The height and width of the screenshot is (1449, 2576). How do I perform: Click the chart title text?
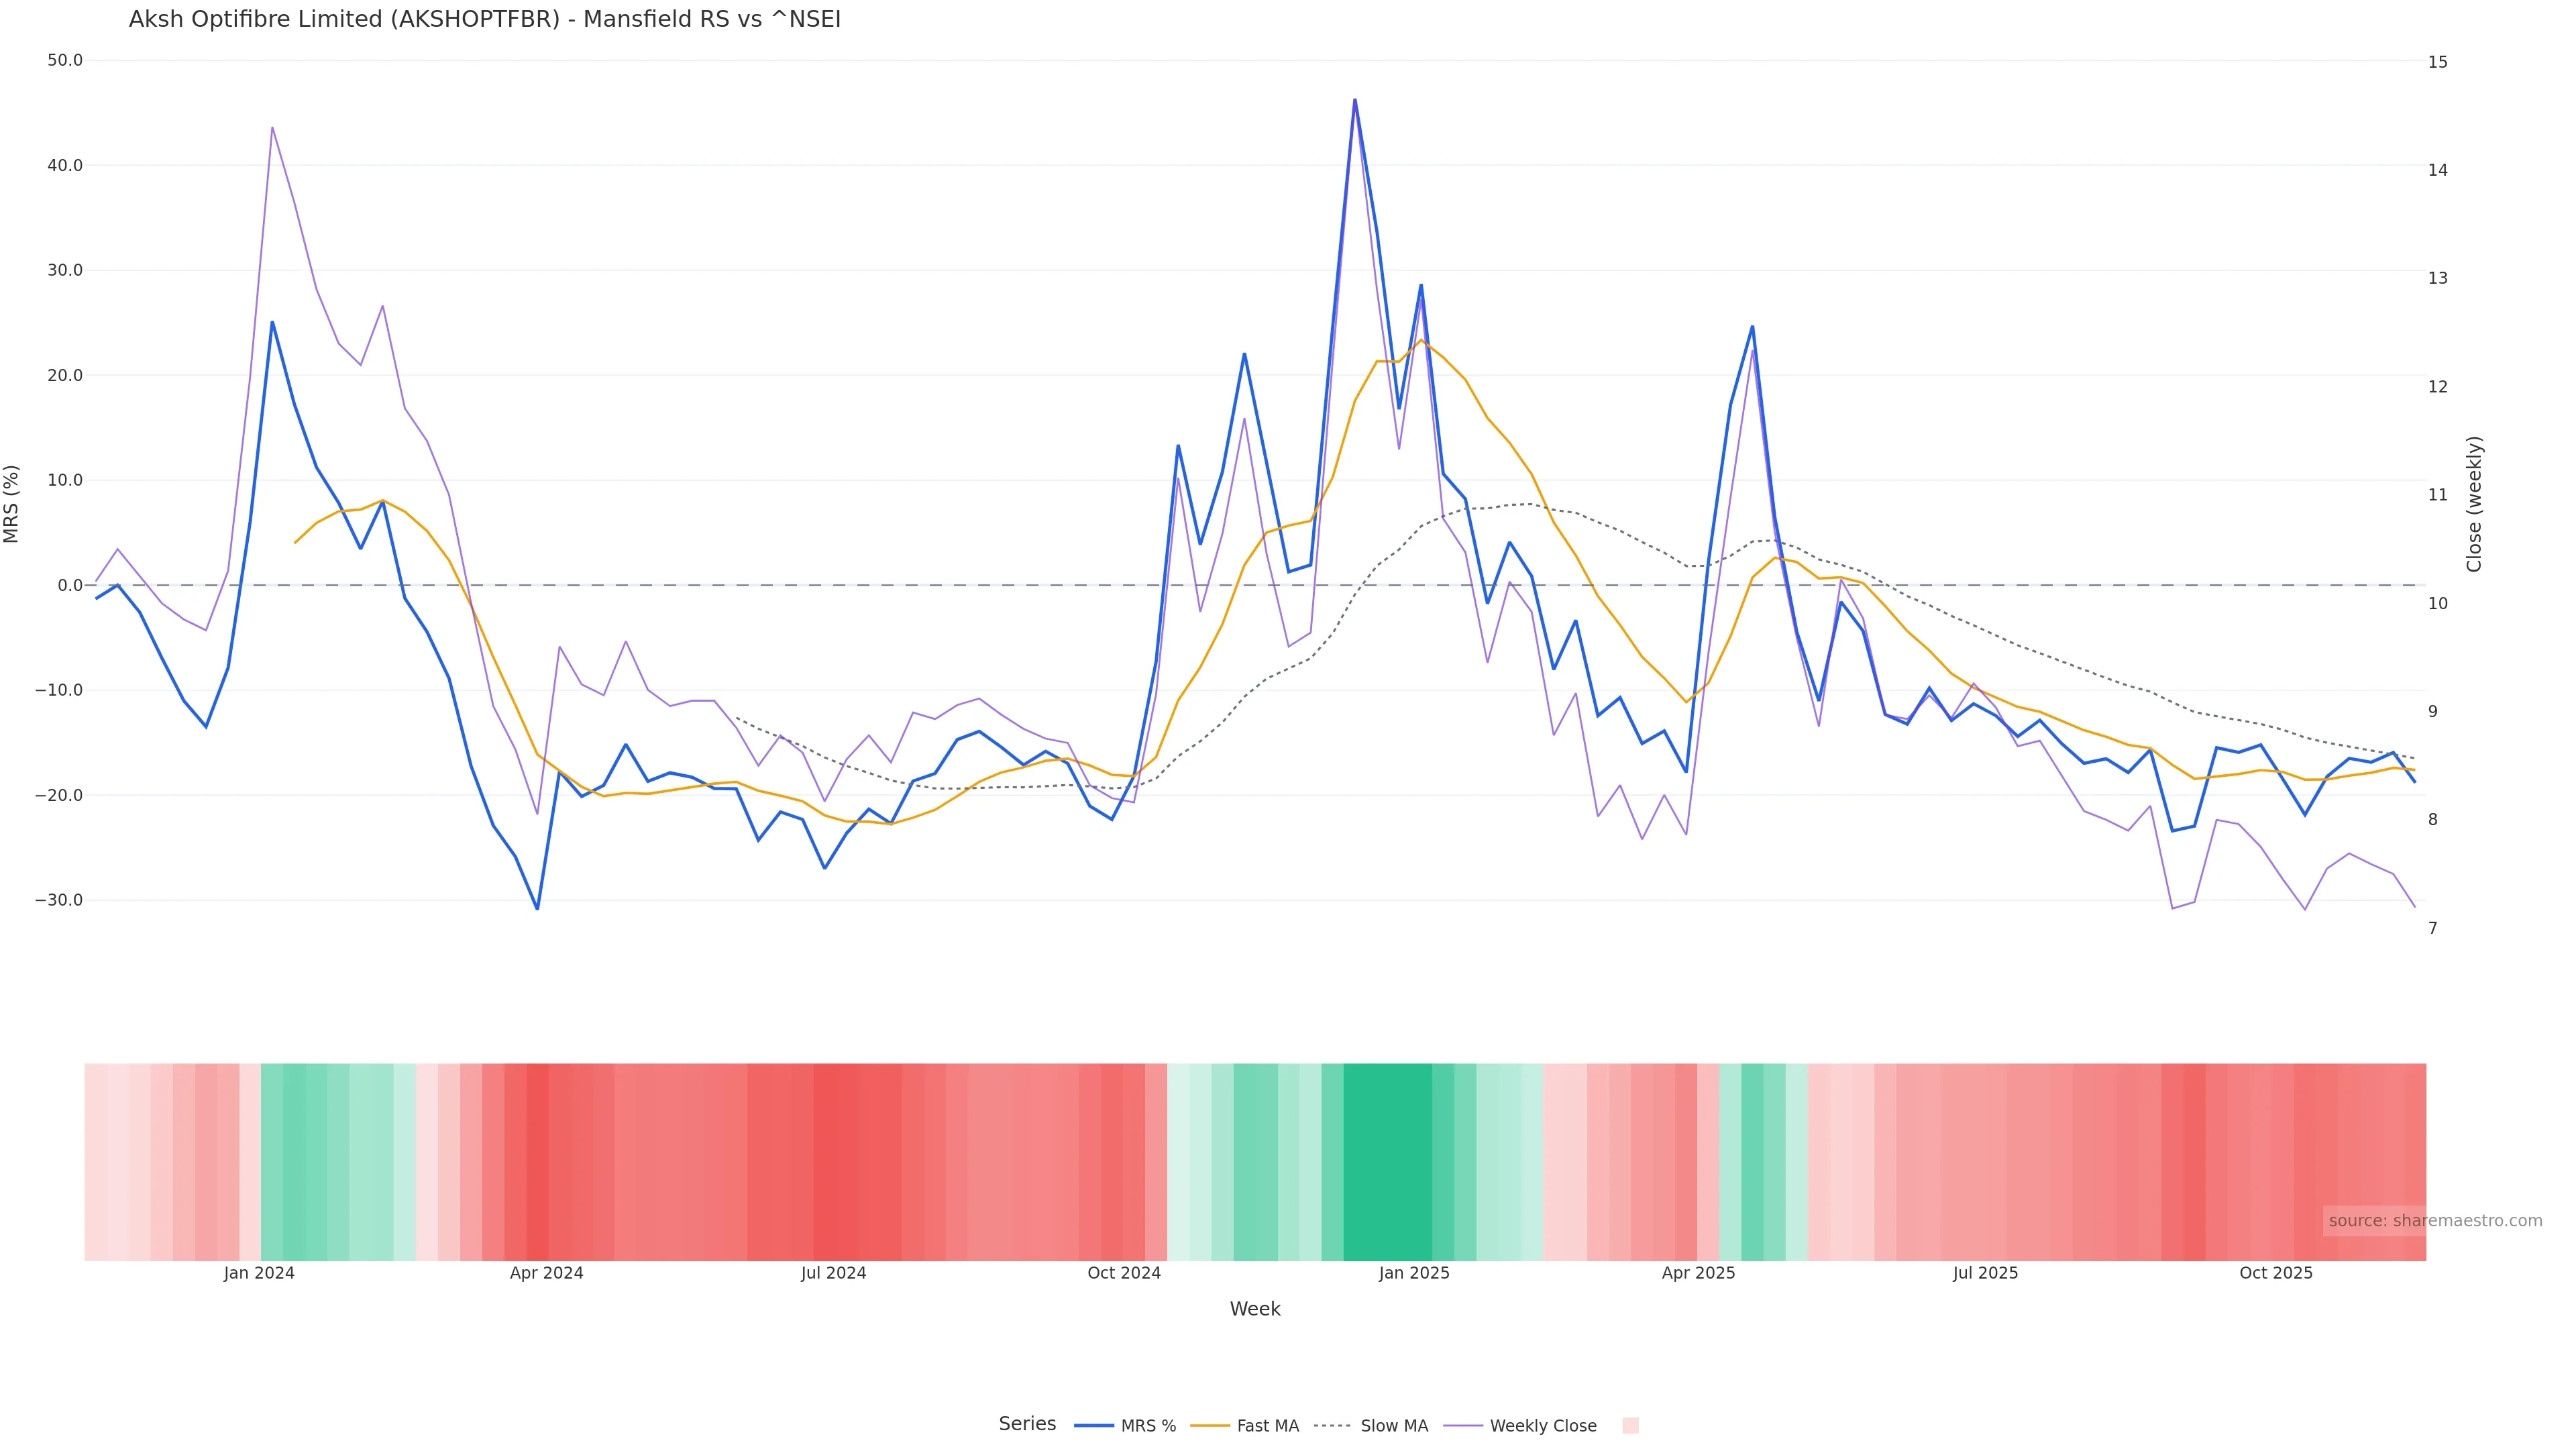point(484,19)
